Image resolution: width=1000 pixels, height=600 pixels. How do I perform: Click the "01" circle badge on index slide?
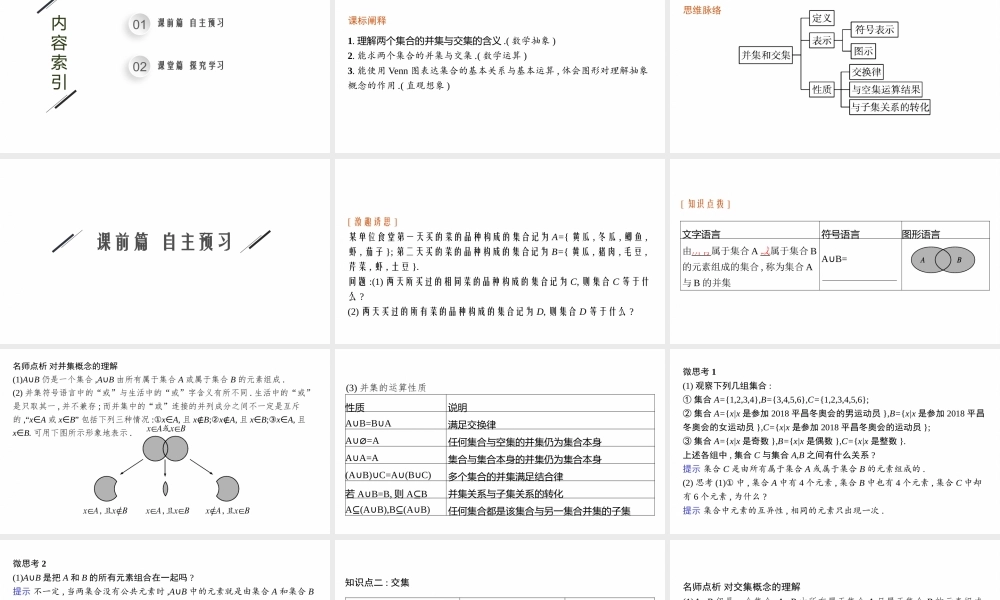tap(140, 24)
